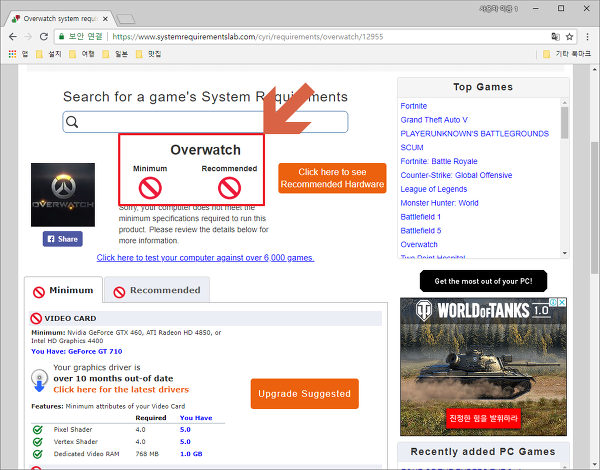Open PLAYERUNKNOWN'S BATTLEGROUNDS link

474,134
